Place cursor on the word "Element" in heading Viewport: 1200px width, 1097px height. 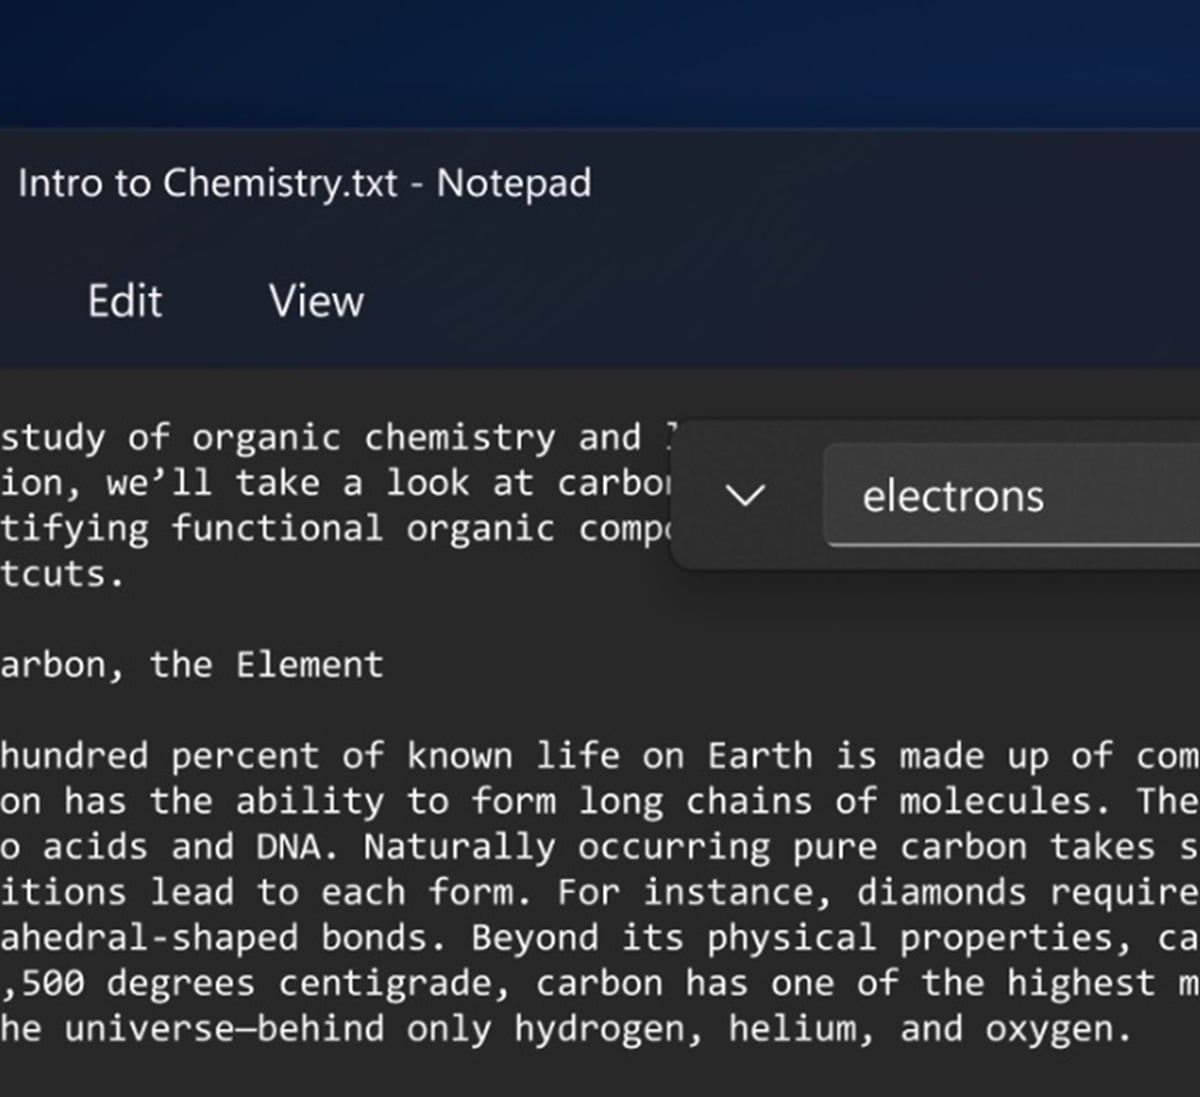(309, 665)
